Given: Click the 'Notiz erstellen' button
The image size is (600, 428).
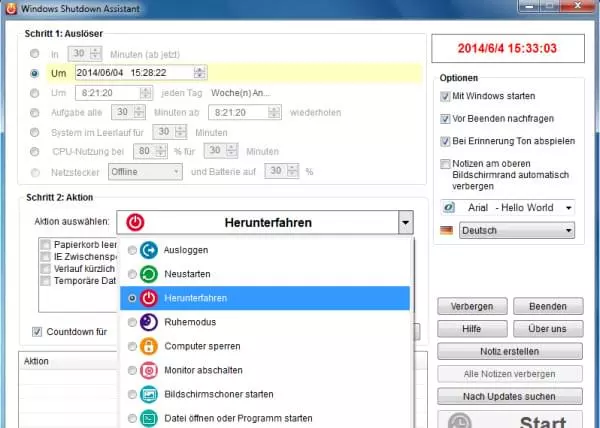Looking at the screenshot, I should pos(510,352).
